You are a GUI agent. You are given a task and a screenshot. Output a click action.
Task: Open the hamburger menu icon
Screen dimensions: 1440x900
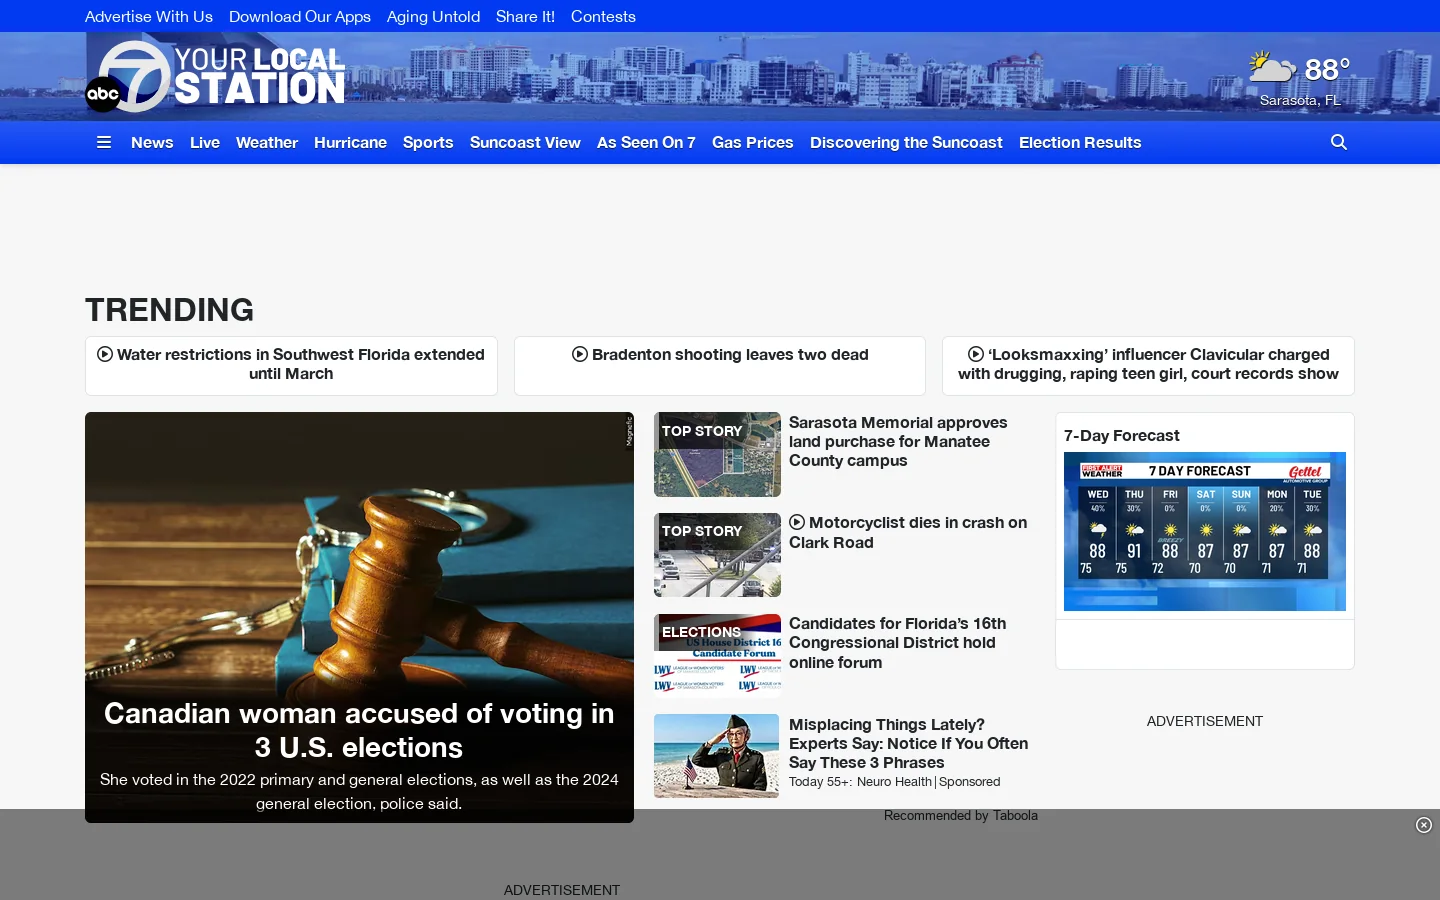click(104, 142)
